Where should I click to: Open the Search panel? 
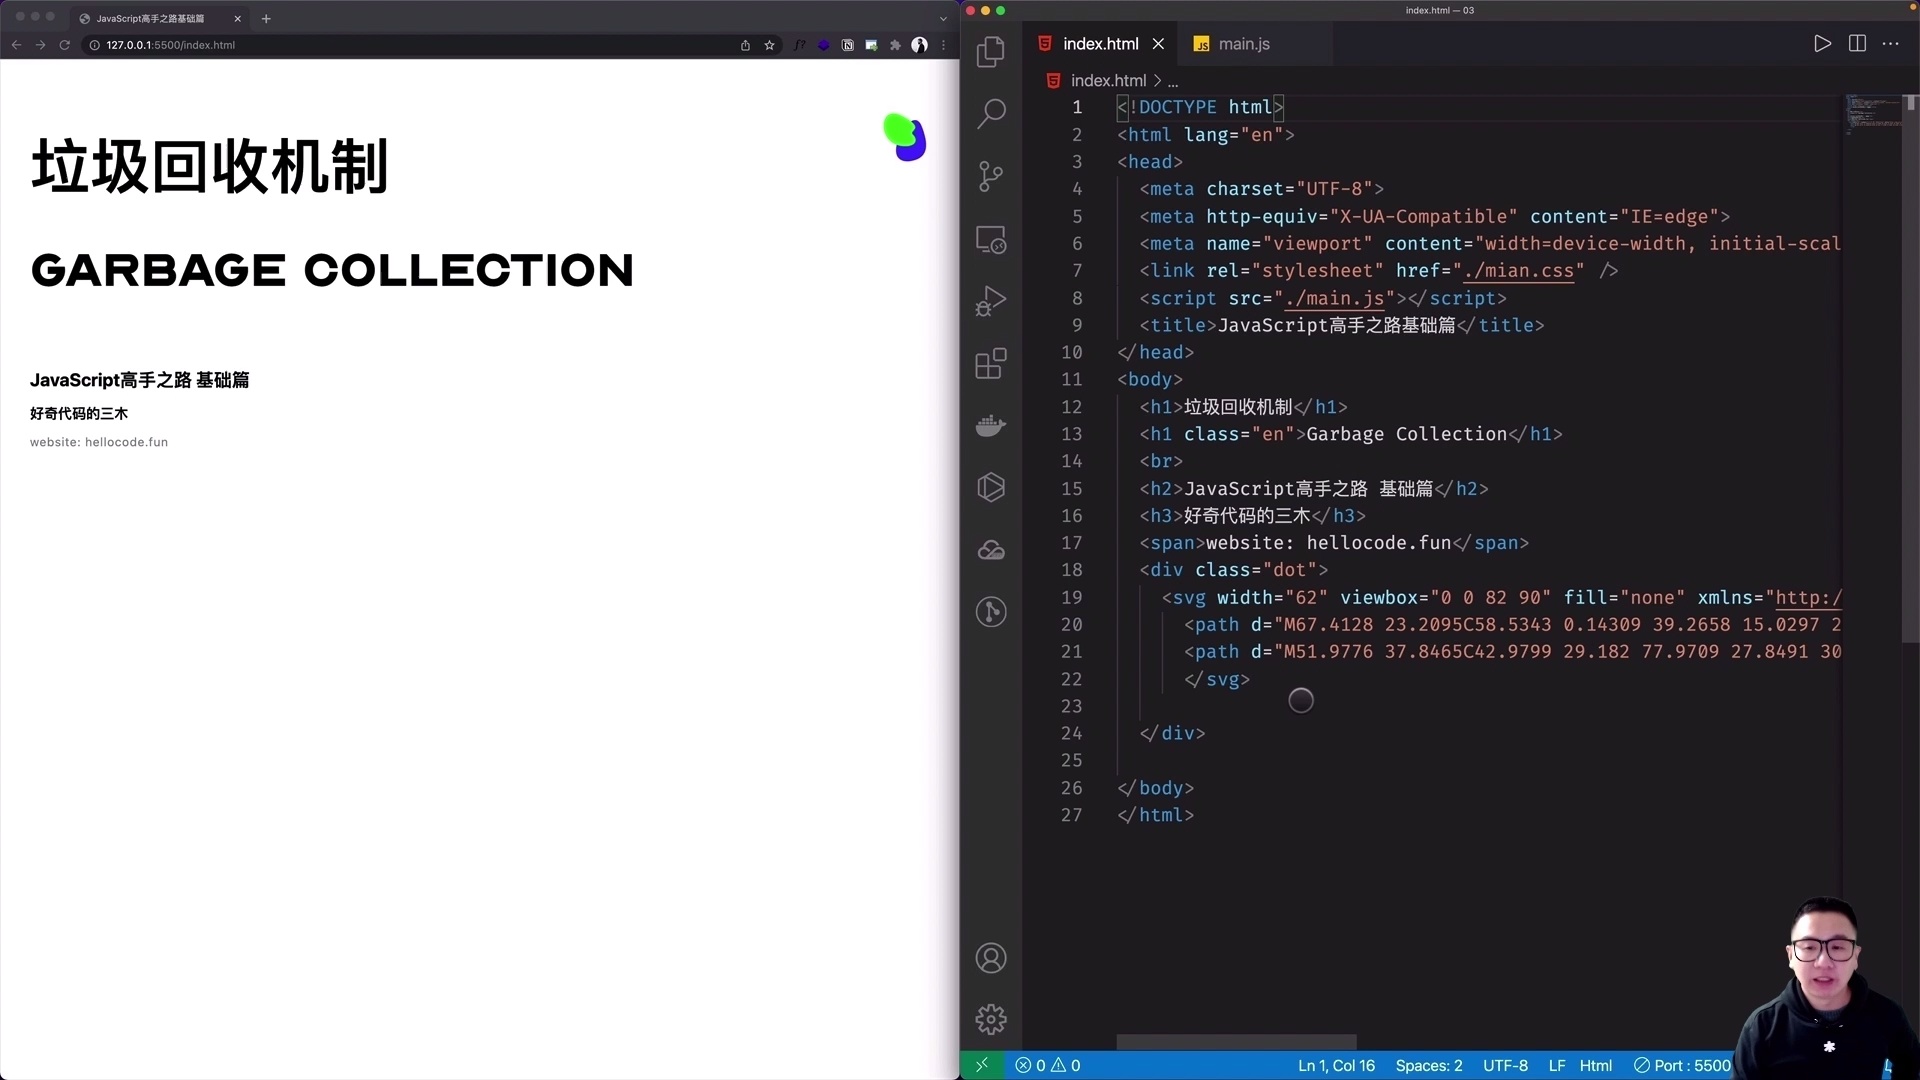coord(991,113)
